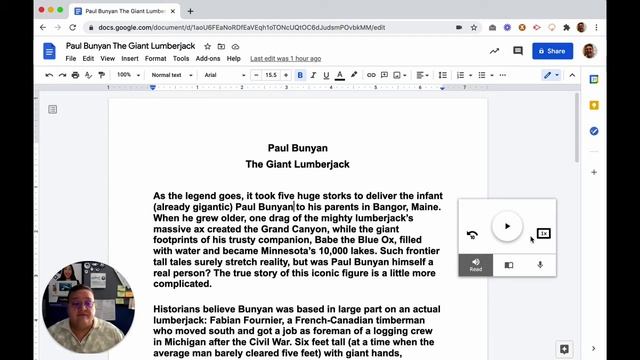Open the highlight color picker

click(354, 75)
